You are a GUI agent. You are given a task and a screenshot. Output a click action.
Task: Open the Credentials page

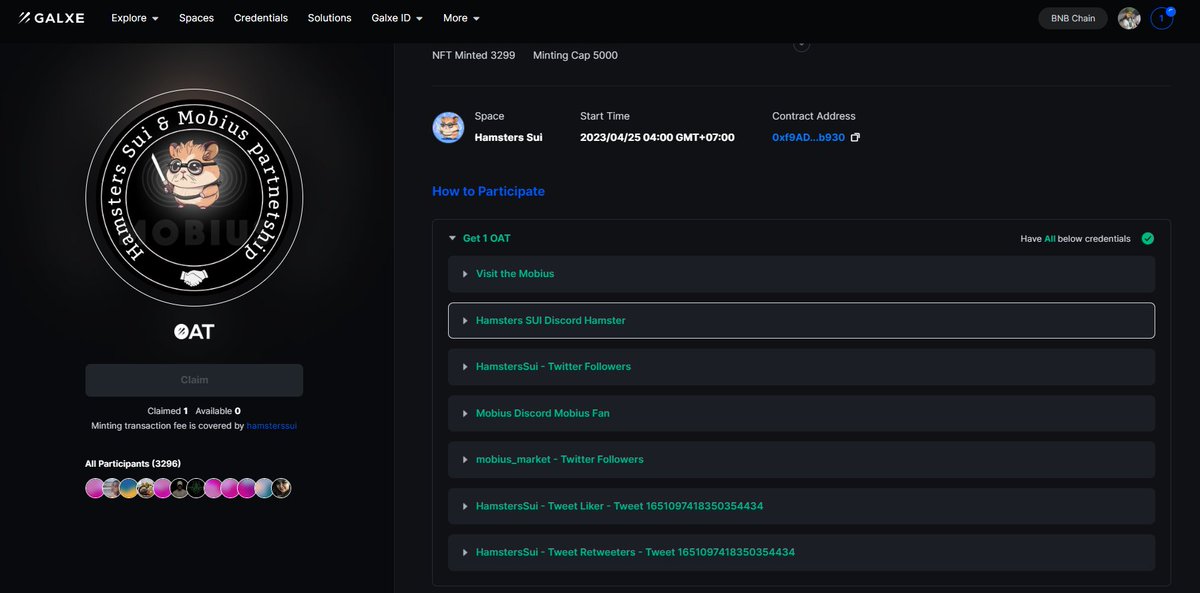pyautogui.click(x=261, y=18)
